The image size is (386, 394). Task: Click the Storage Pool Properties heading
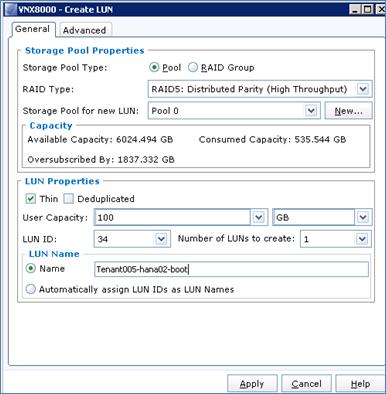point(85,50)
